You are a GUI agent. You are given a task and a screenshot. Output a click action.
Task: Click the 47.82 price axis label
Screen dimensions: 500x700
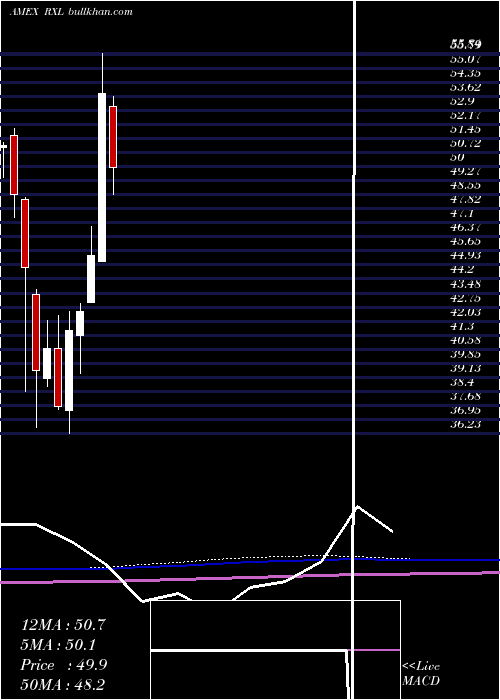coord(466,199)
